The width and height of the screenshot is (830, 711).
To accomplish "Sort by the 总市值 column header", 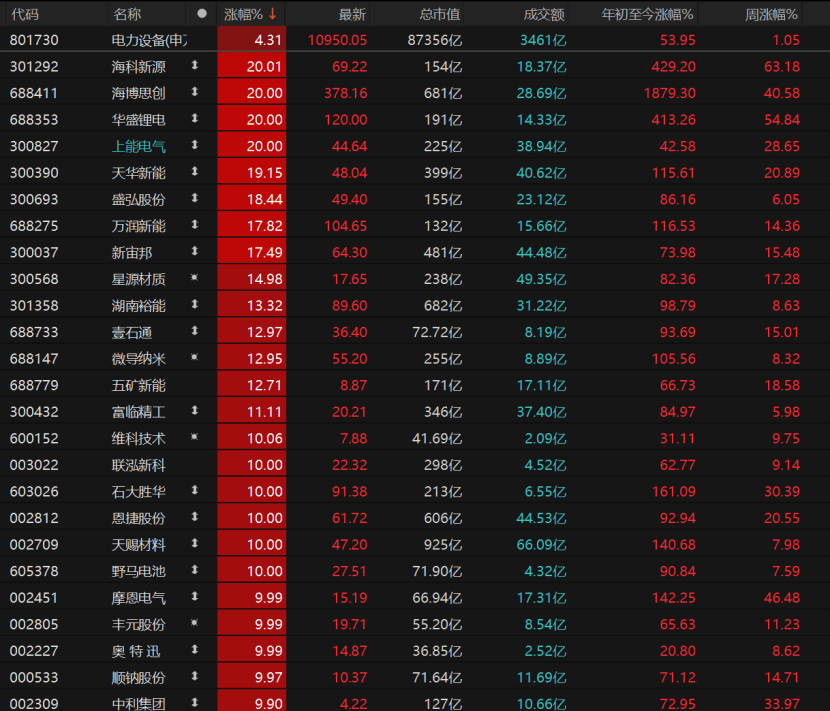I will pos(440,14).
